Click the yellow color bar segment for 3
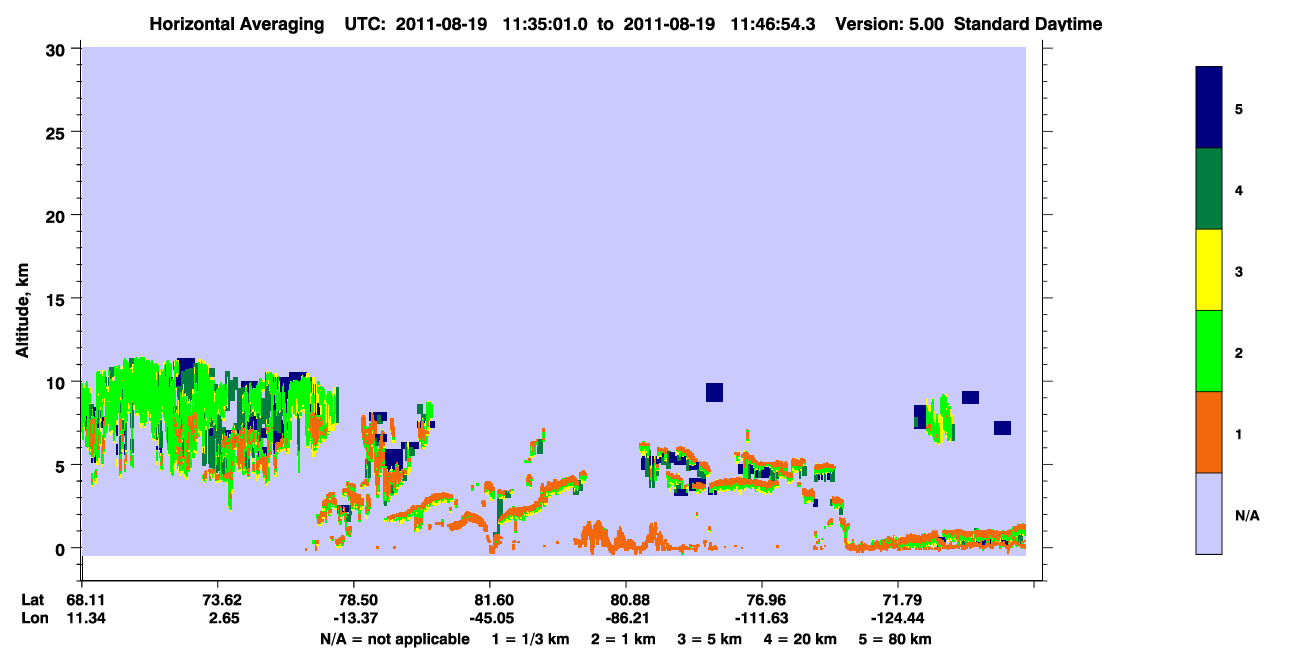Image resolution: width=1300 pixels, height=667 pixels. tap(1209, 270)
